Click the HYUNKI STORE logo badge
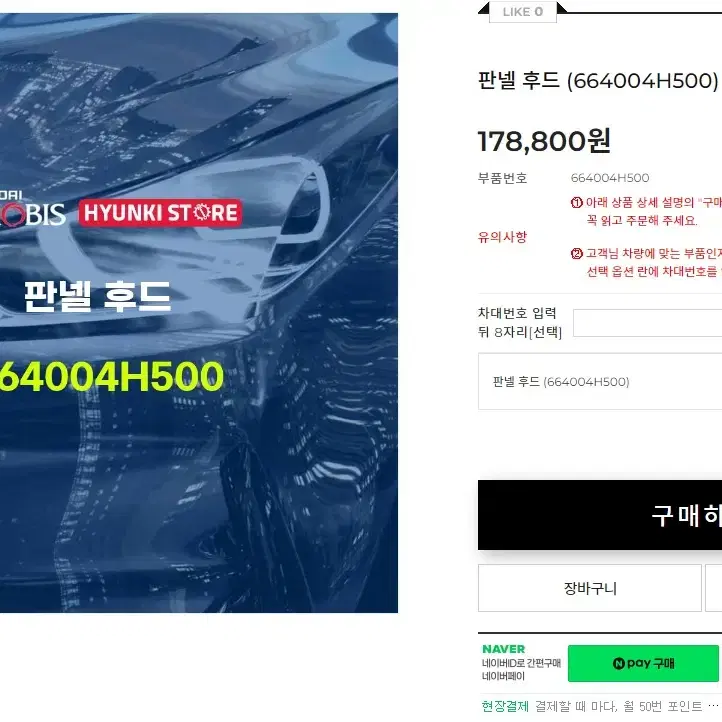The image size is (722, 722). click(x=160, y=213)
